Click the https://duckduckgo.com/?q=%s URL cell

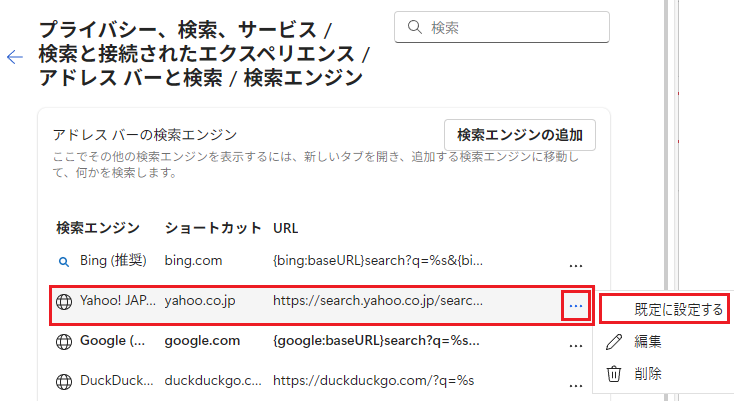click(374, 380)
